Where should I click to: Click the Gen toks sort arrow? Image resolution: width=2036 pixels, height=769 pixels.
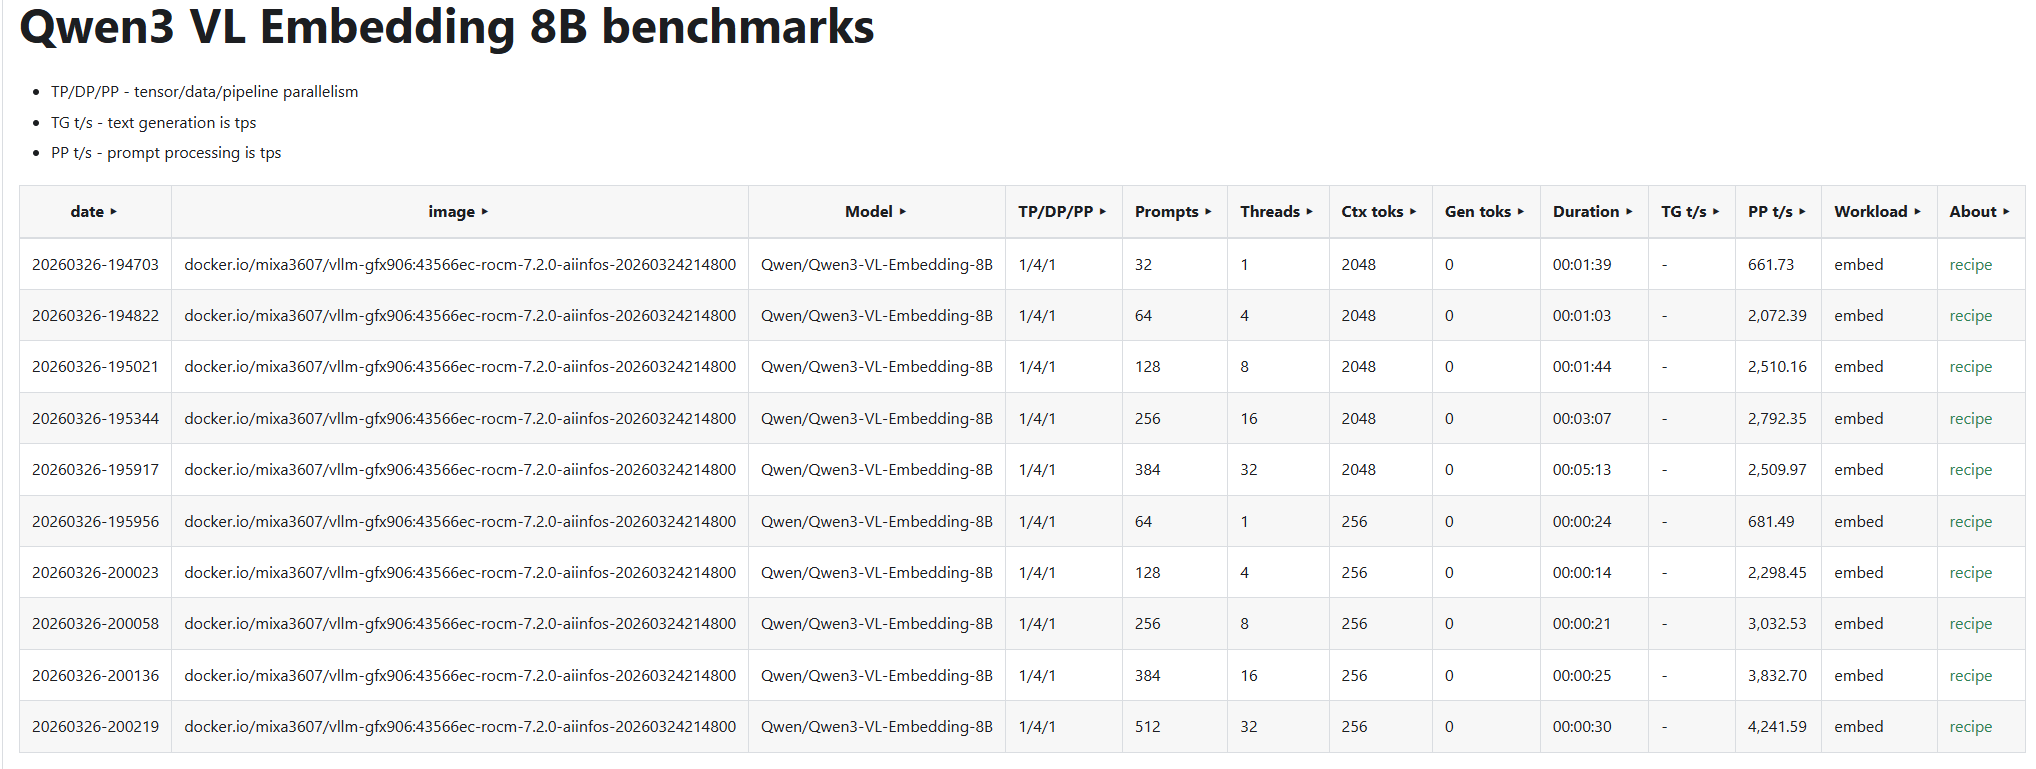pyautogui.click(x=1520, y=212)
